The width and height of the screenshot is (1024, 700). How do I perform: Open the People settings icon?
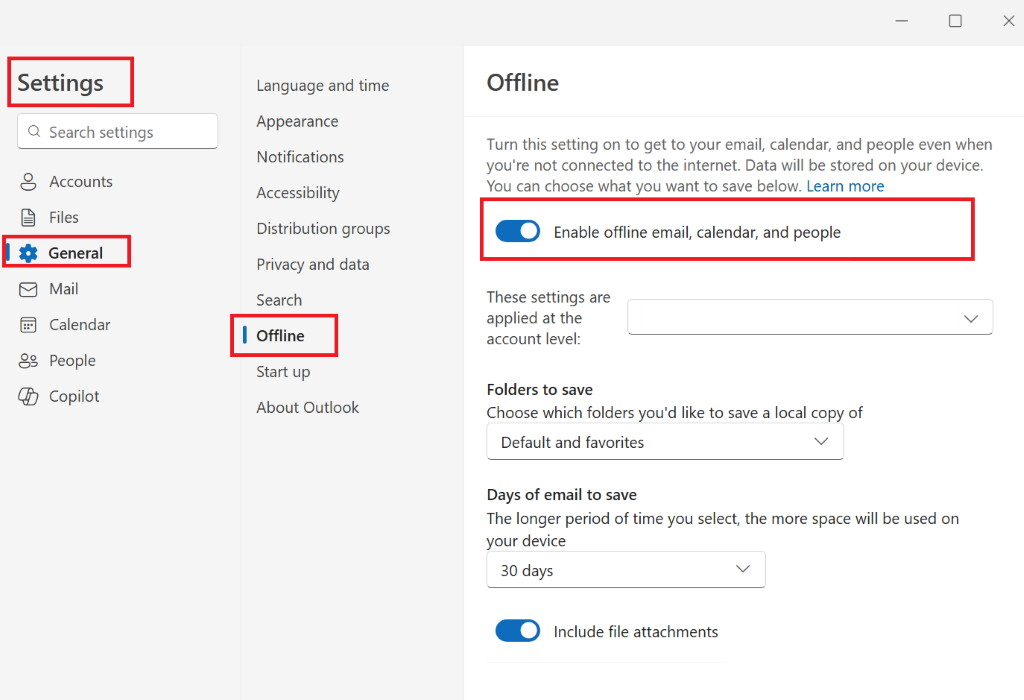[x=28, y=360]
